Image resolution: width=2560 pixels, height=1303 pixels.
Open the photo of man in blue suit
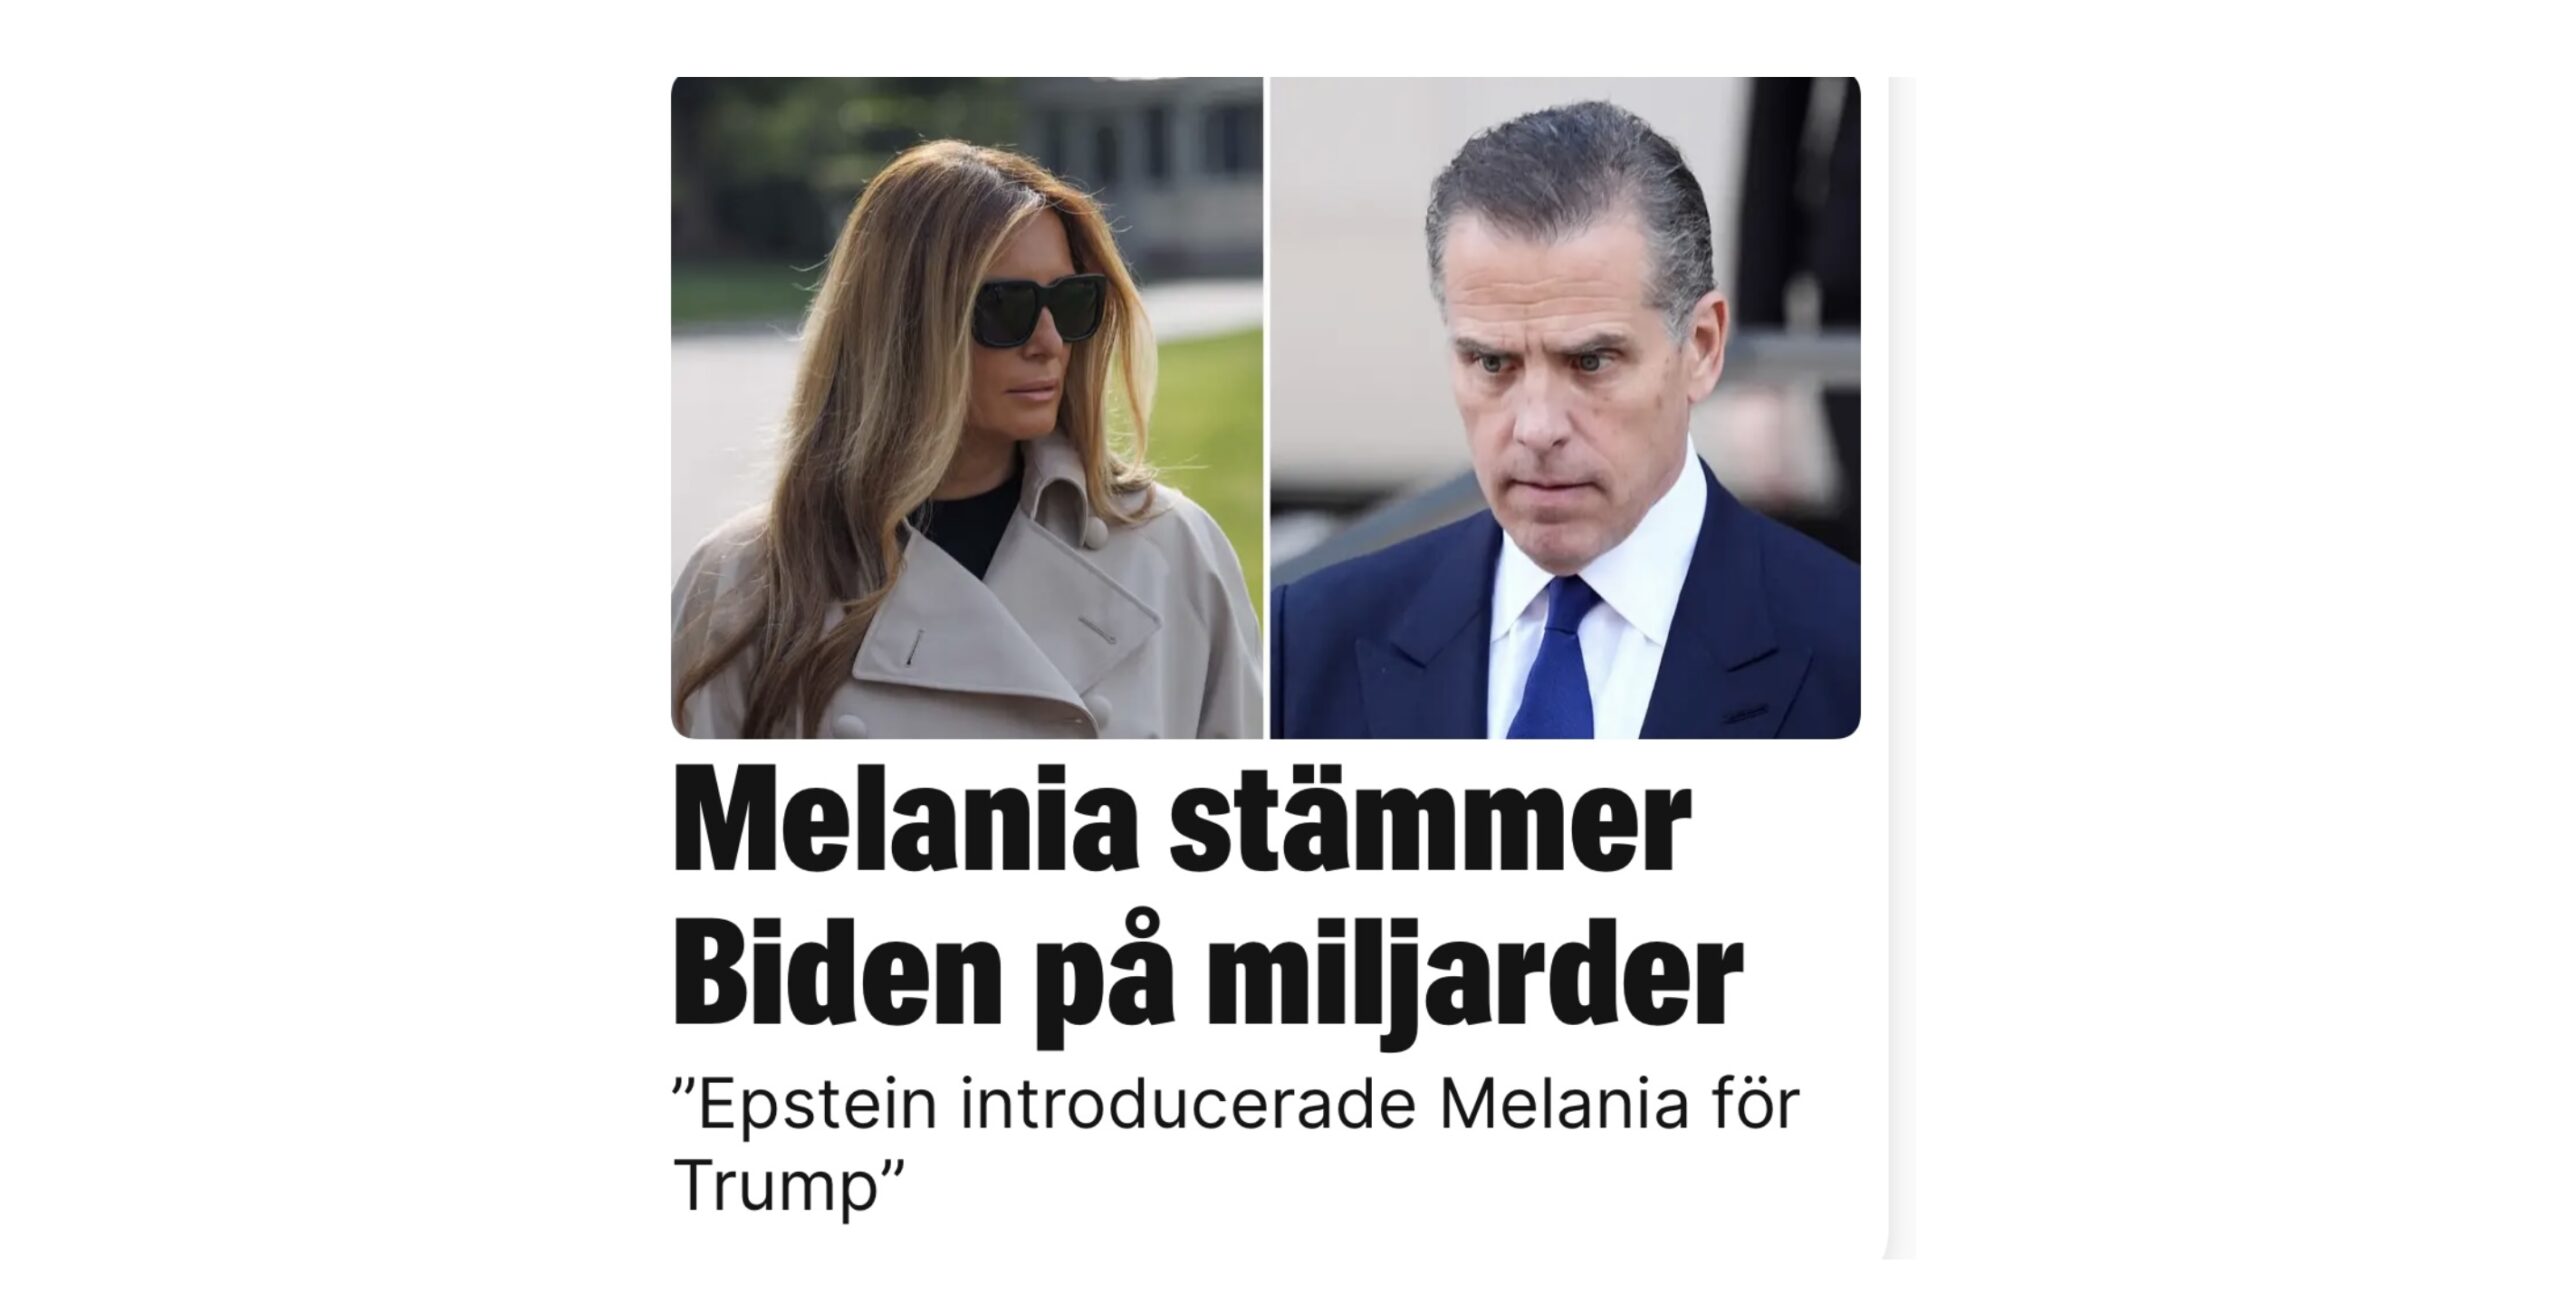pyautogui.click(x=1565, y=407)
